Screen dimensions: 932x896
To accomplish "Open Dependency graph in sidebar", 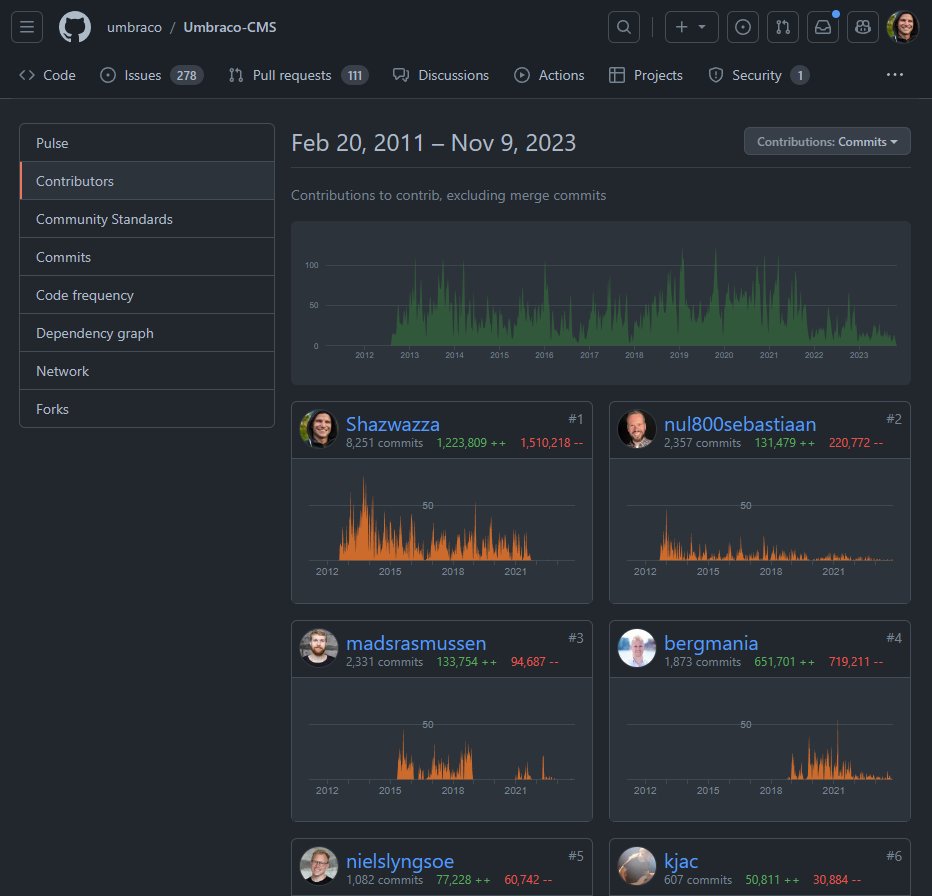I will (147, 333).
